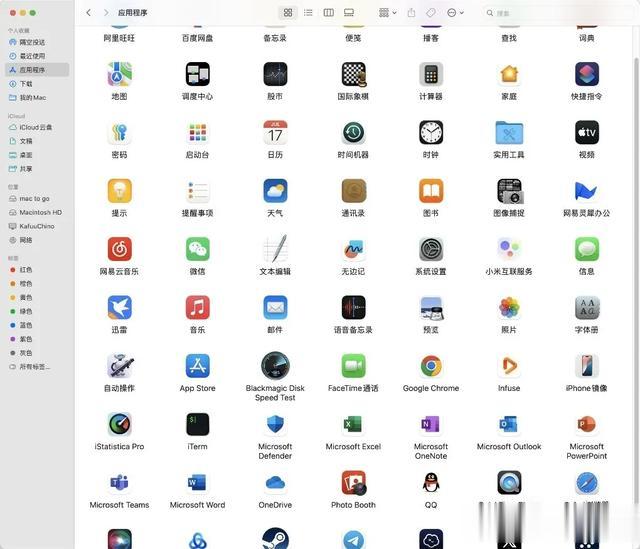This screenshot has width=640, height=549.
Task: Switch to icon view in toolbar
Action: [x=288, y=13]
